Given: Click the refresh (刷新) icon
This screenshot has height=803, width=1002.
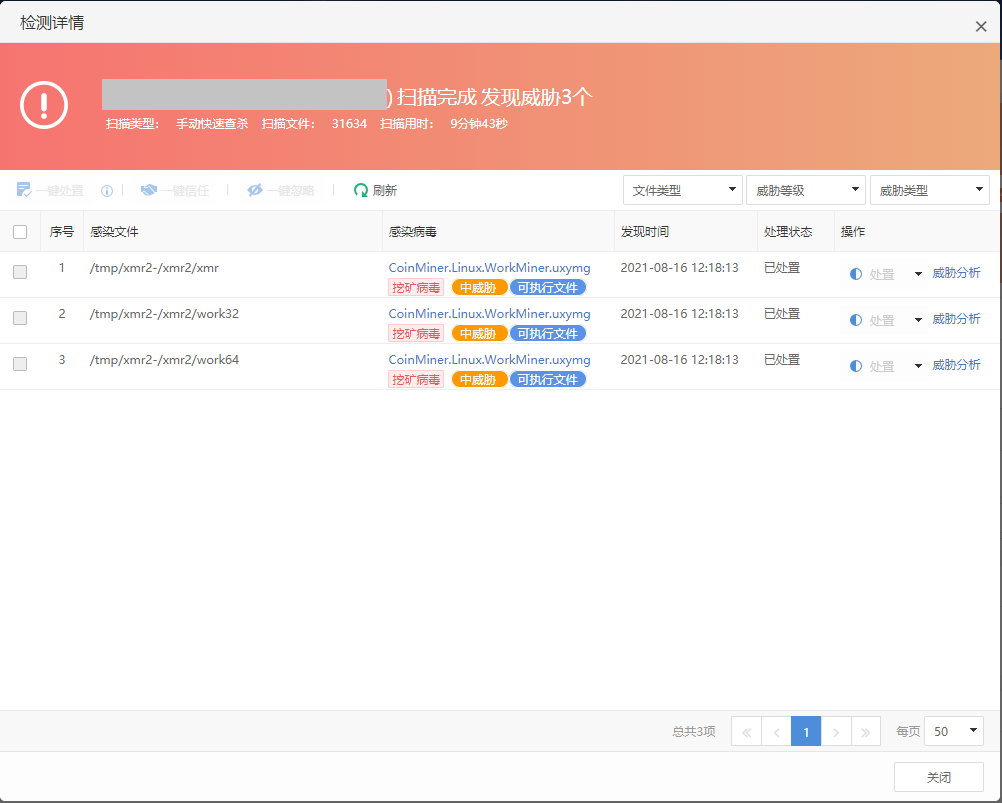Looking at the screenshot, I should point(361,190).
